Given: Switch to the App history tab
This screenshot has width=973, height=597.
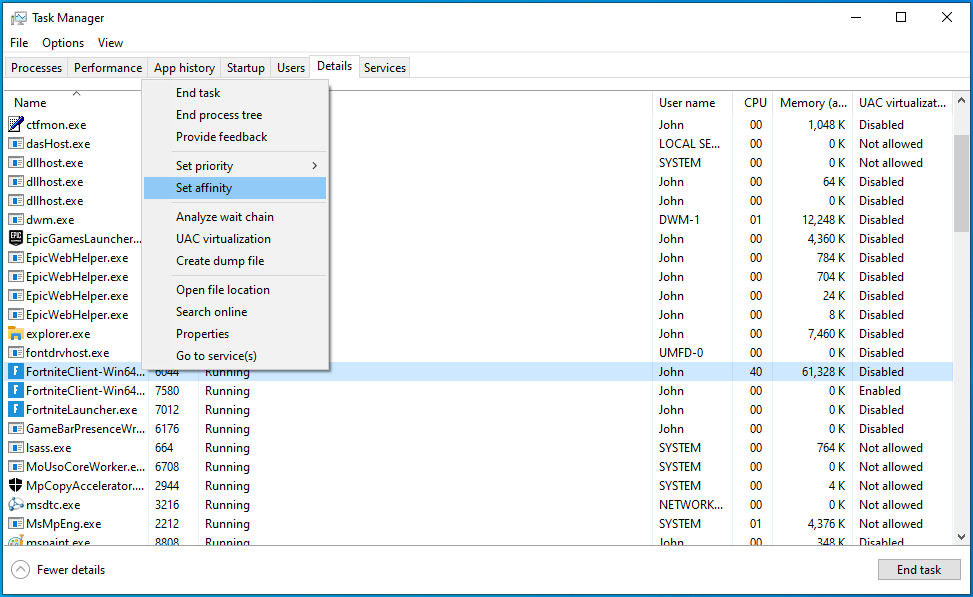Looking at the screenshot, I should pyautogui.click(x=184, y=68).
